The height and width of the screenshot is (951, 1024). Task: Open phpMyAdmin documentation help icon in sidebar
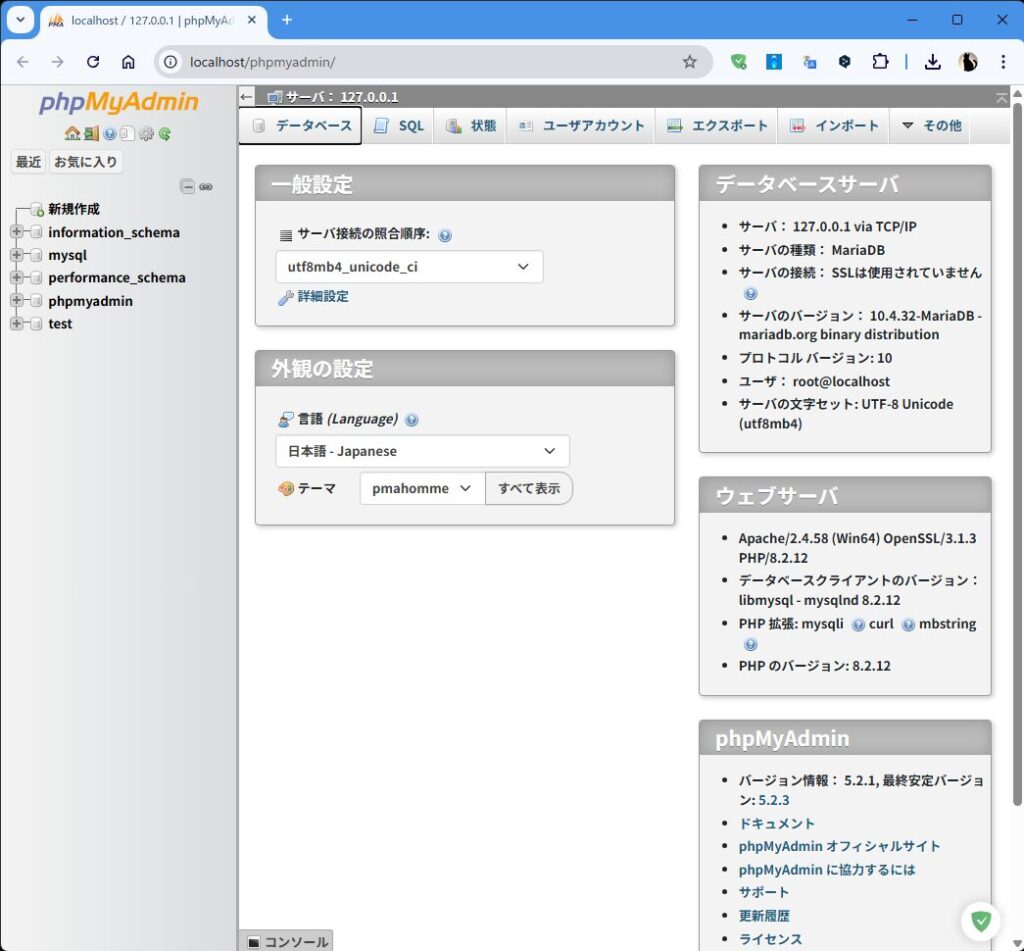coord(110,133)
